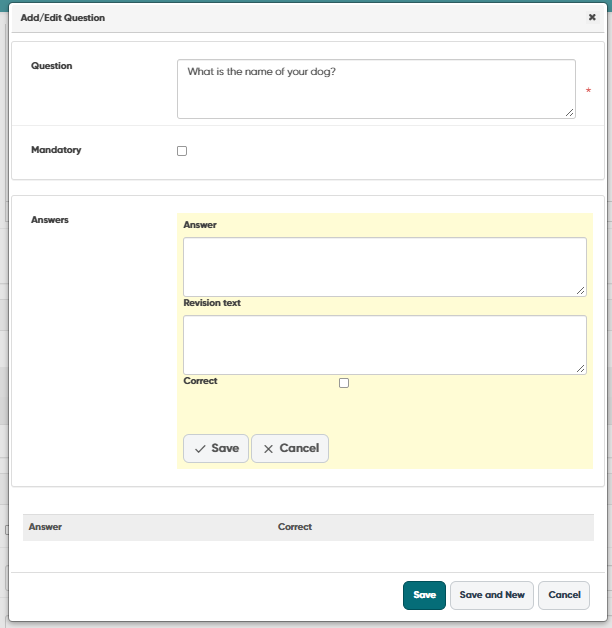Click Save and New button
Viewport: 612px width, 628px height.
click(492, 595)
